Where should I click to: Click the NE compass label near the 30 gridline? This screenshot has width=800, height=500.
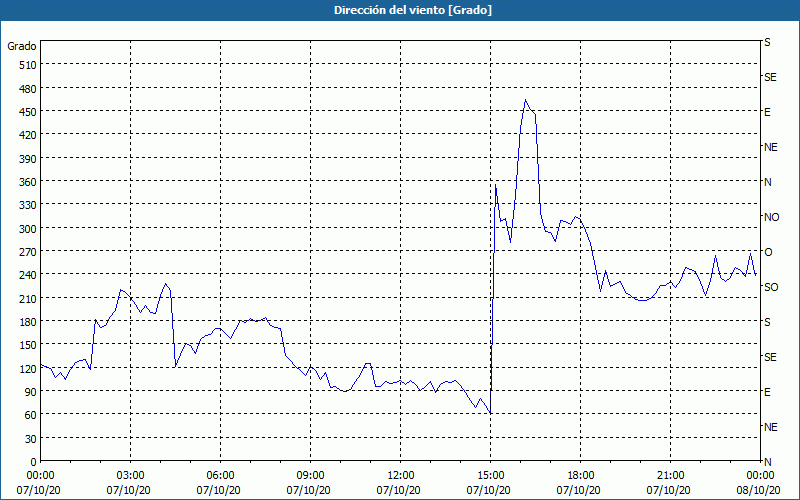pyautogui.click(x=770, y=427)
